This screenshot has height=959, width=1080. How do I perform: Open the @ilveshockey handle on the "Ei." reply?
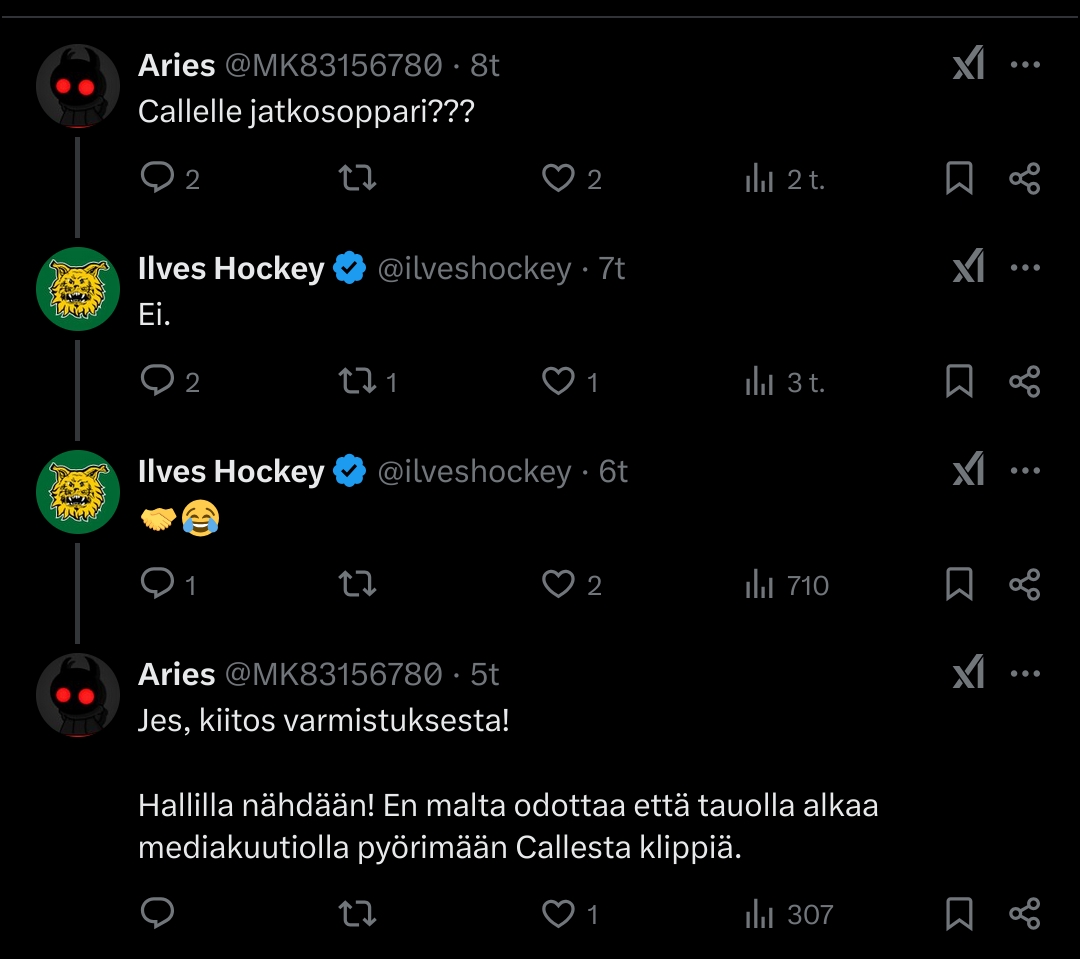[x=474, y=269]
